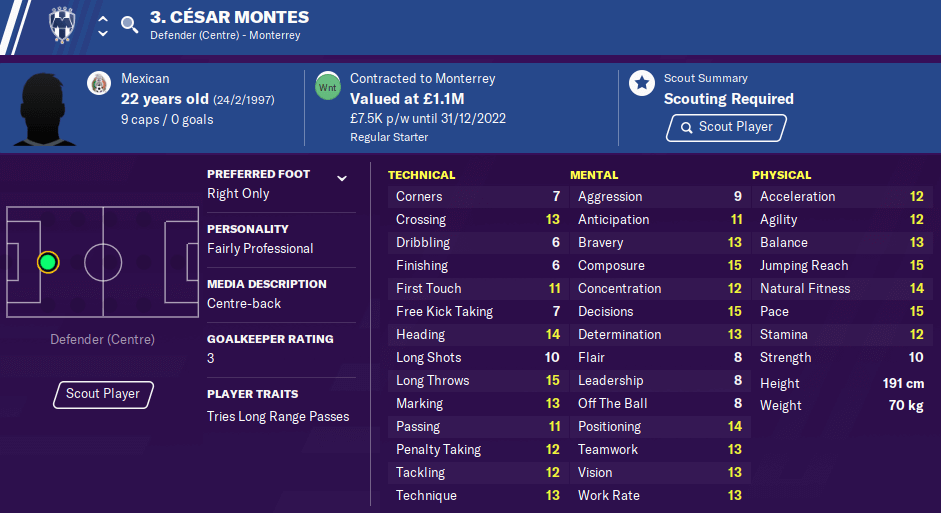941x513 pixels.
Task: Click the Composure attribute row
Action: (660, 265)
